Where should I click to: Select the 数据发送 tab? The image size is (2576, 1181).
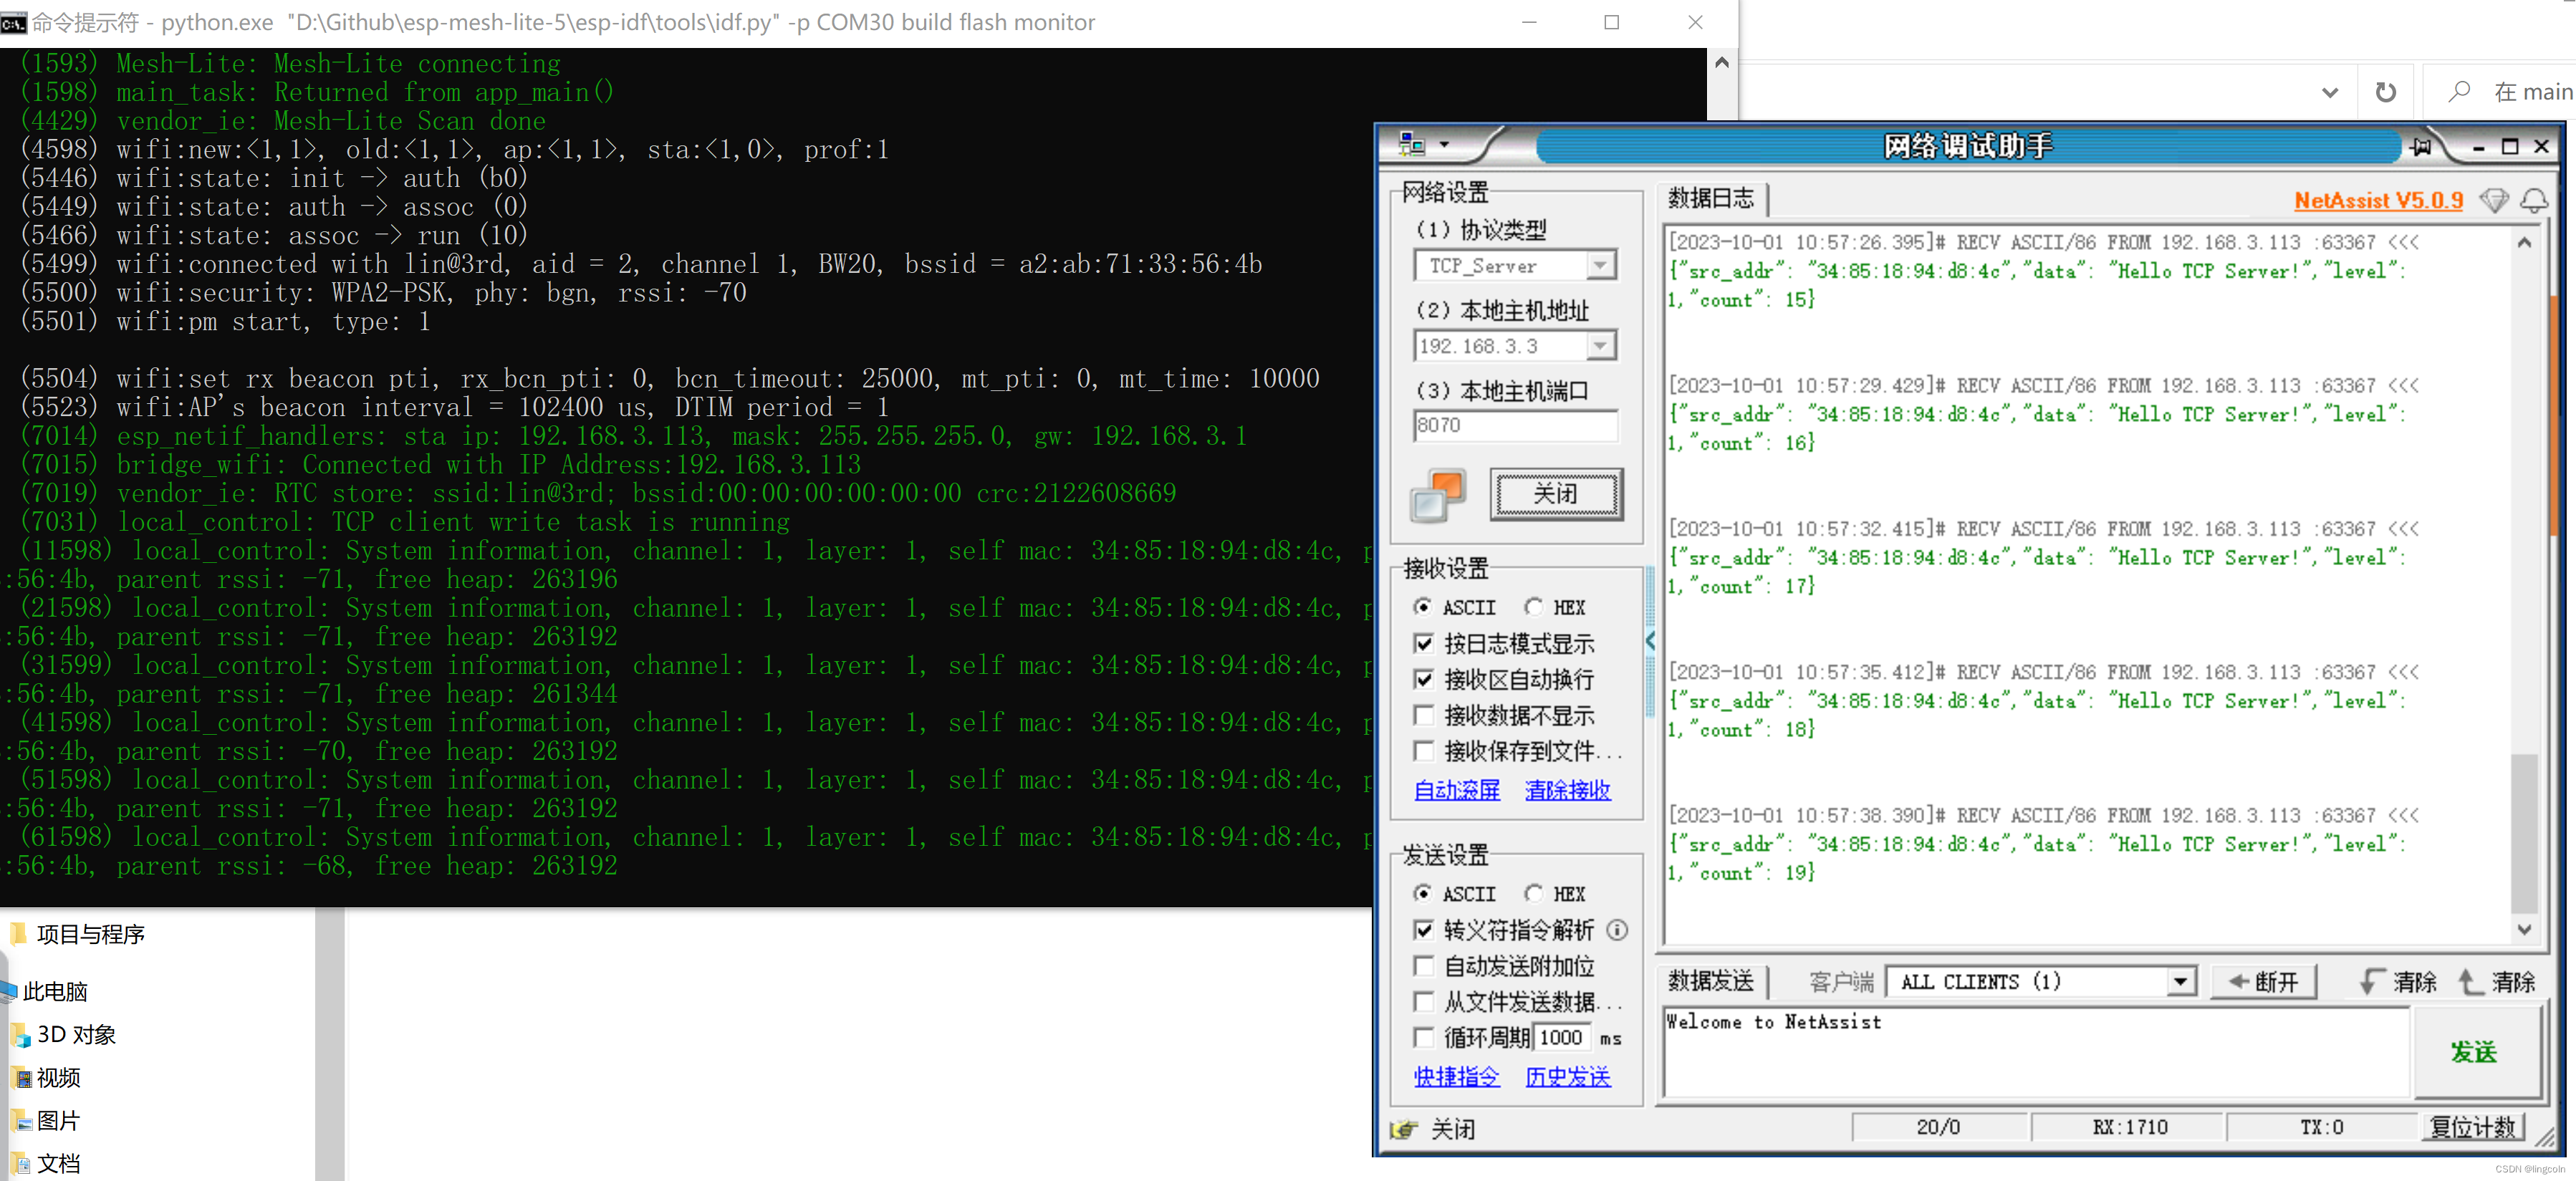point(1710,981)
